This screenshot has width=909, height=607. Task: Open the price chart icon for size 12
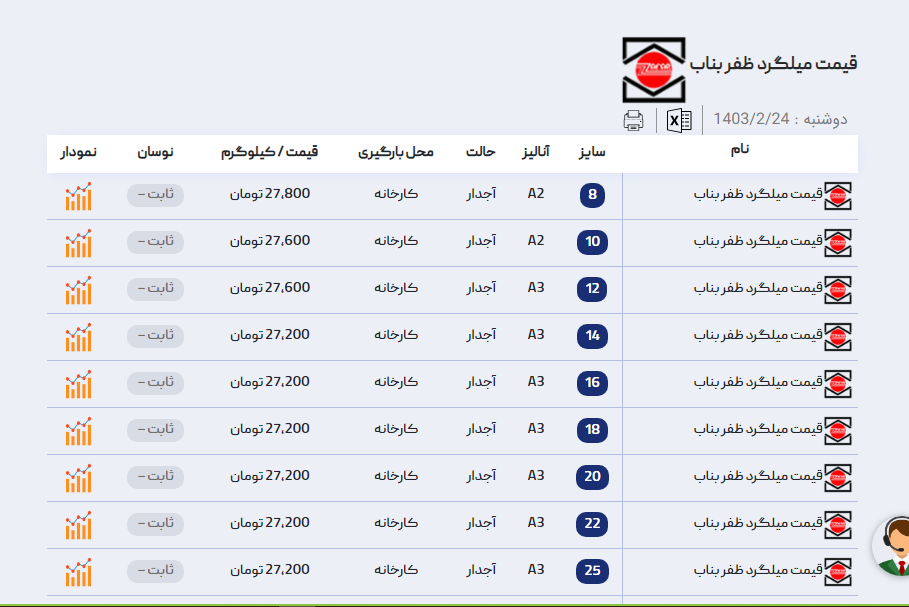[x=78, y=290]
